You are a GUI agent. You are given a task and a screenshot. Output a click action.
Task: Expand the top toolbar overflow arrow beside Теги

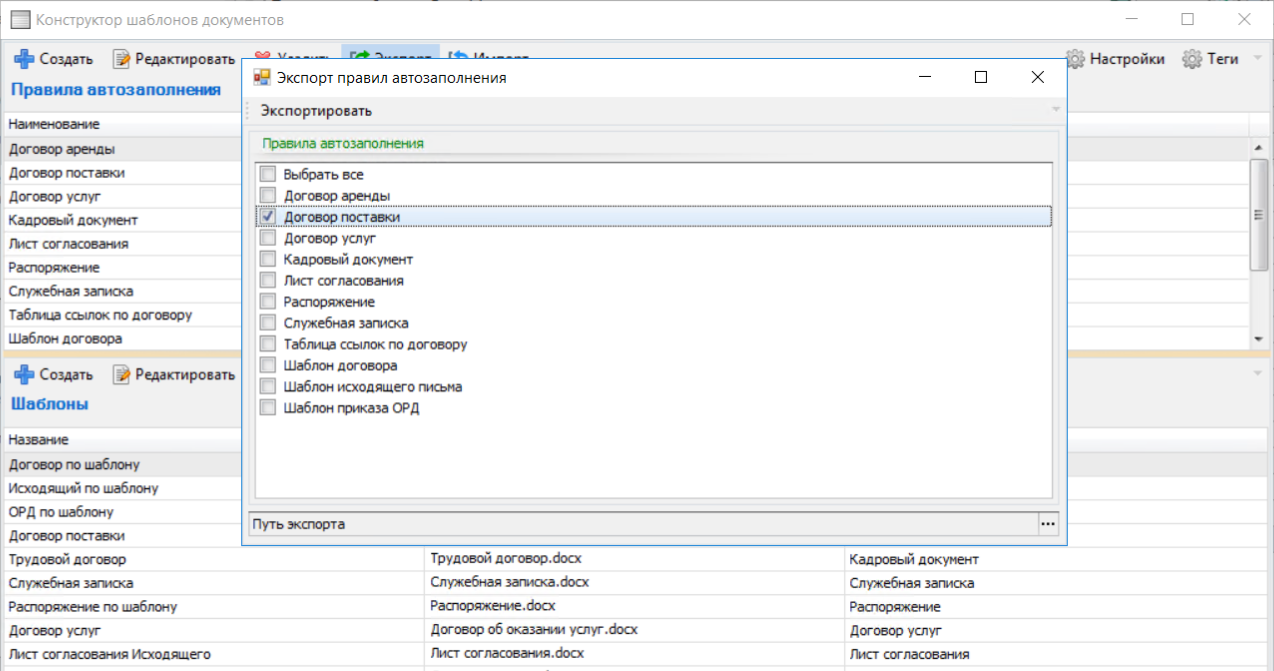[x=1257, y=59]
